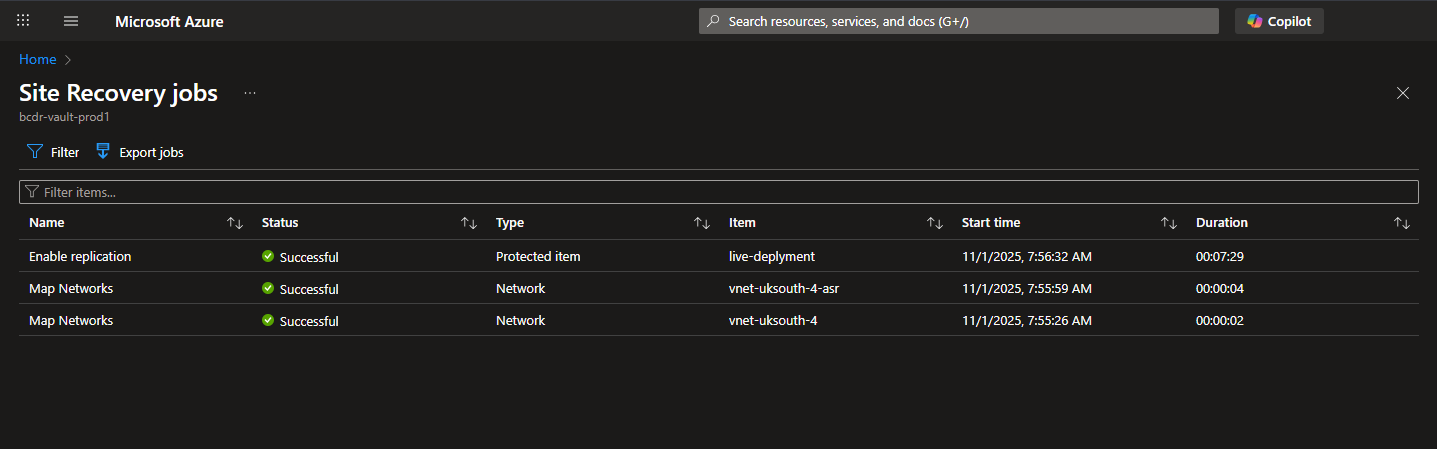Sort by Start time column arrows
The height and width of the screenshot is (449, 1437).
(1168, 223)
